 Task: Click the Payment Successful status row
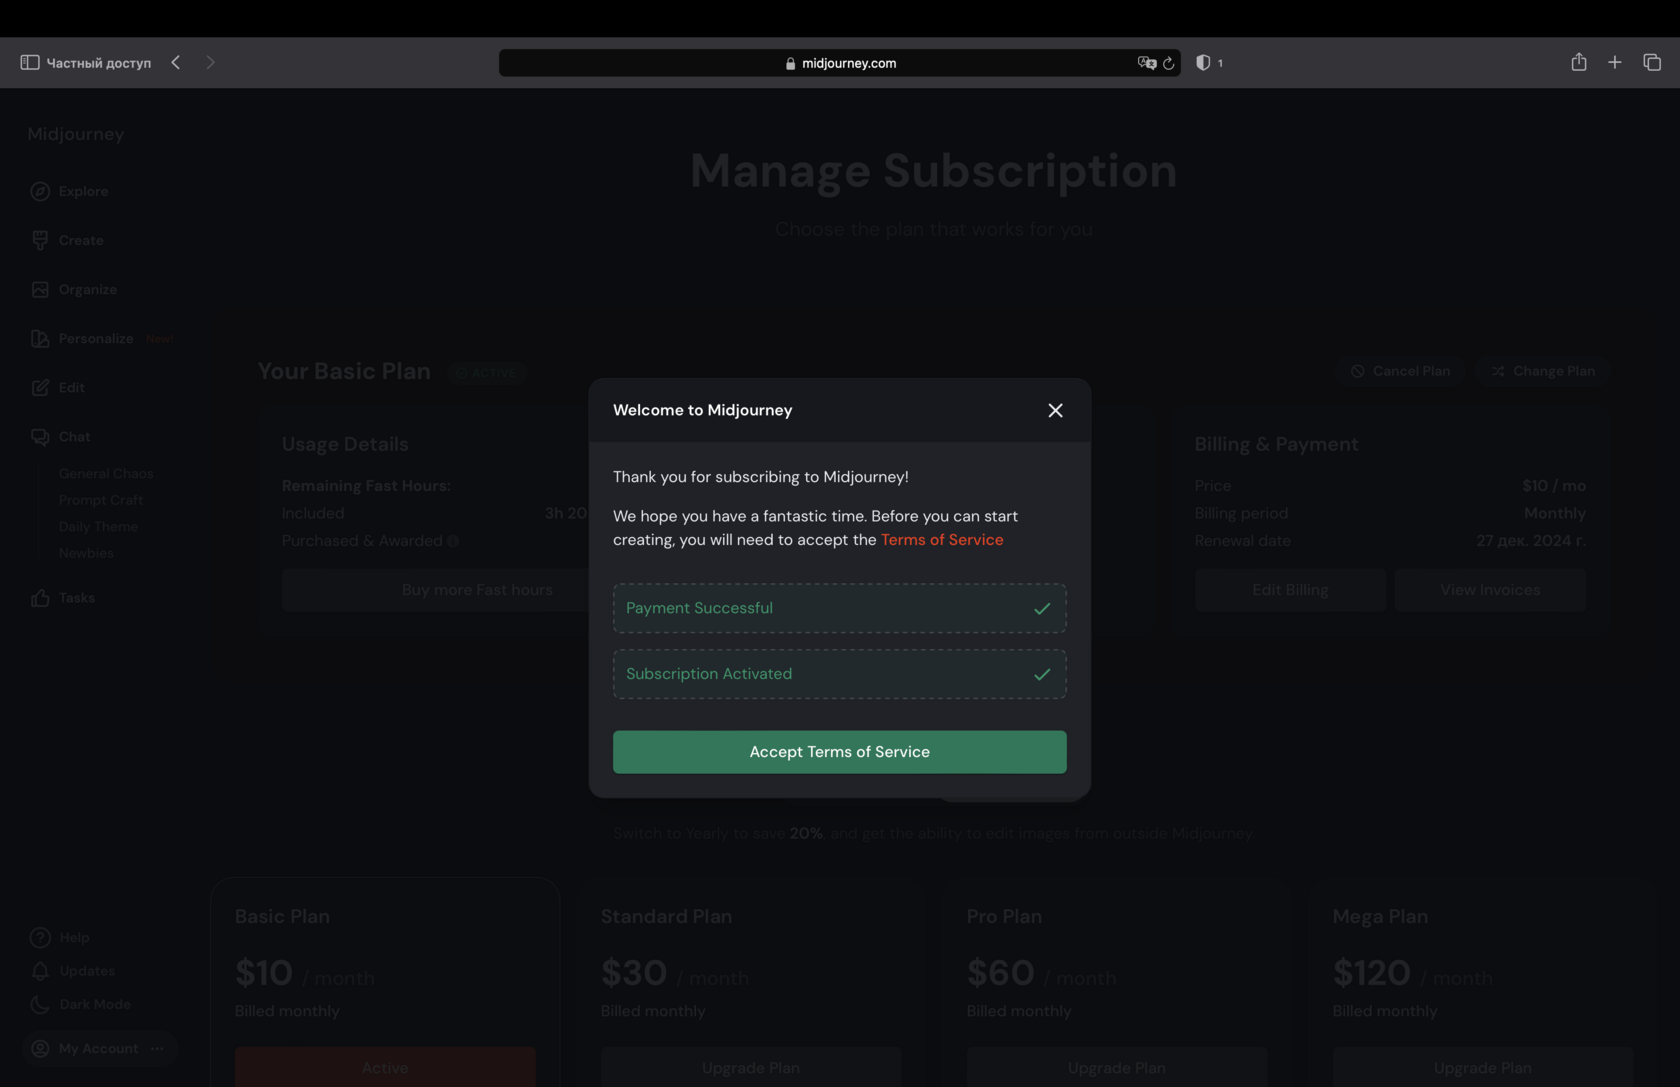point(839,608)
